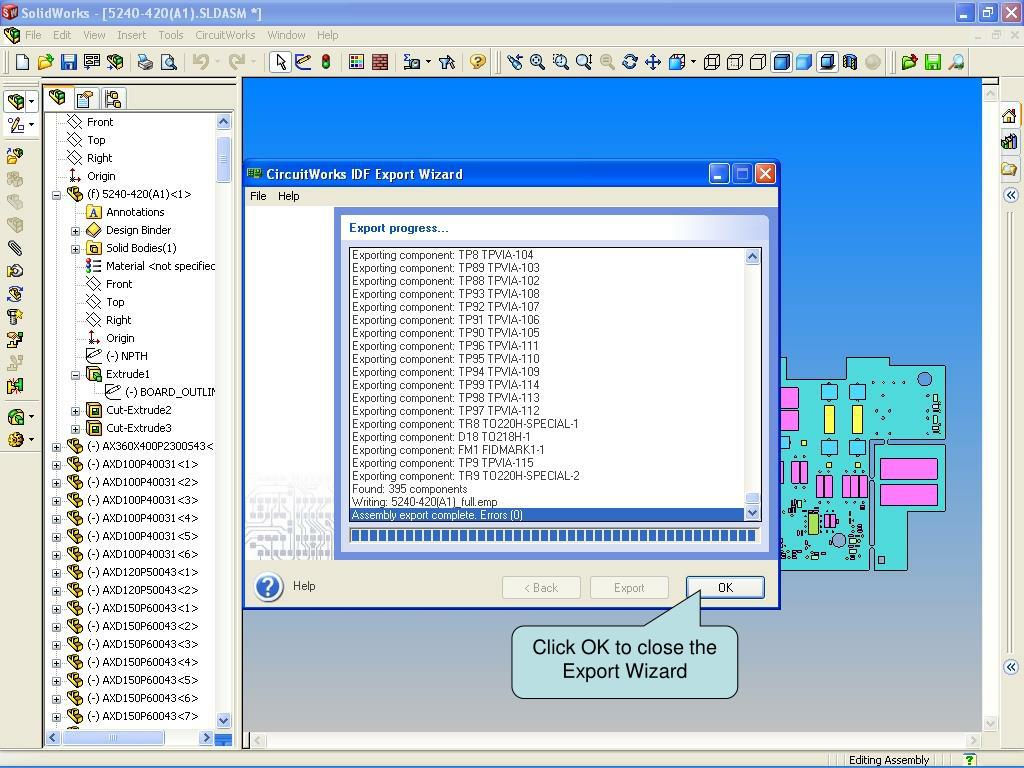Toggle Shaded With Edges display mode
The width and height of the screenshot is (1024, 768).
pyautogui.click(x=781, y=62)
